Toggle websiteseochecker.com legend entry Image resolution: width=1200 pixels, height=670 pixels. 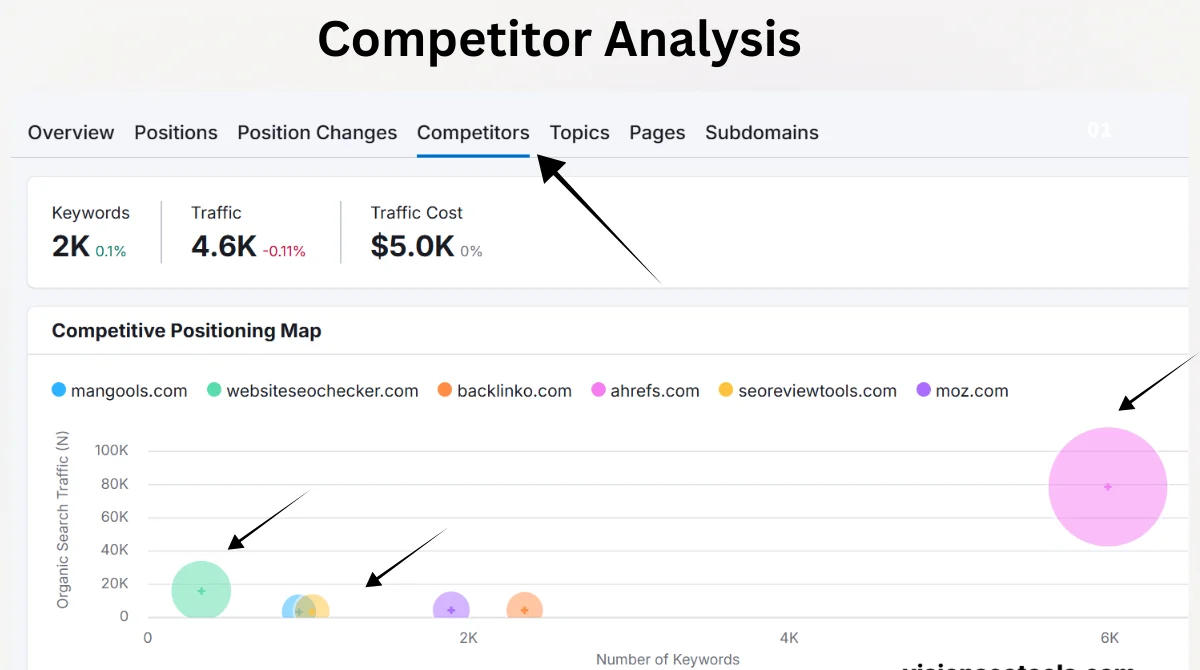tap(312, 390)
